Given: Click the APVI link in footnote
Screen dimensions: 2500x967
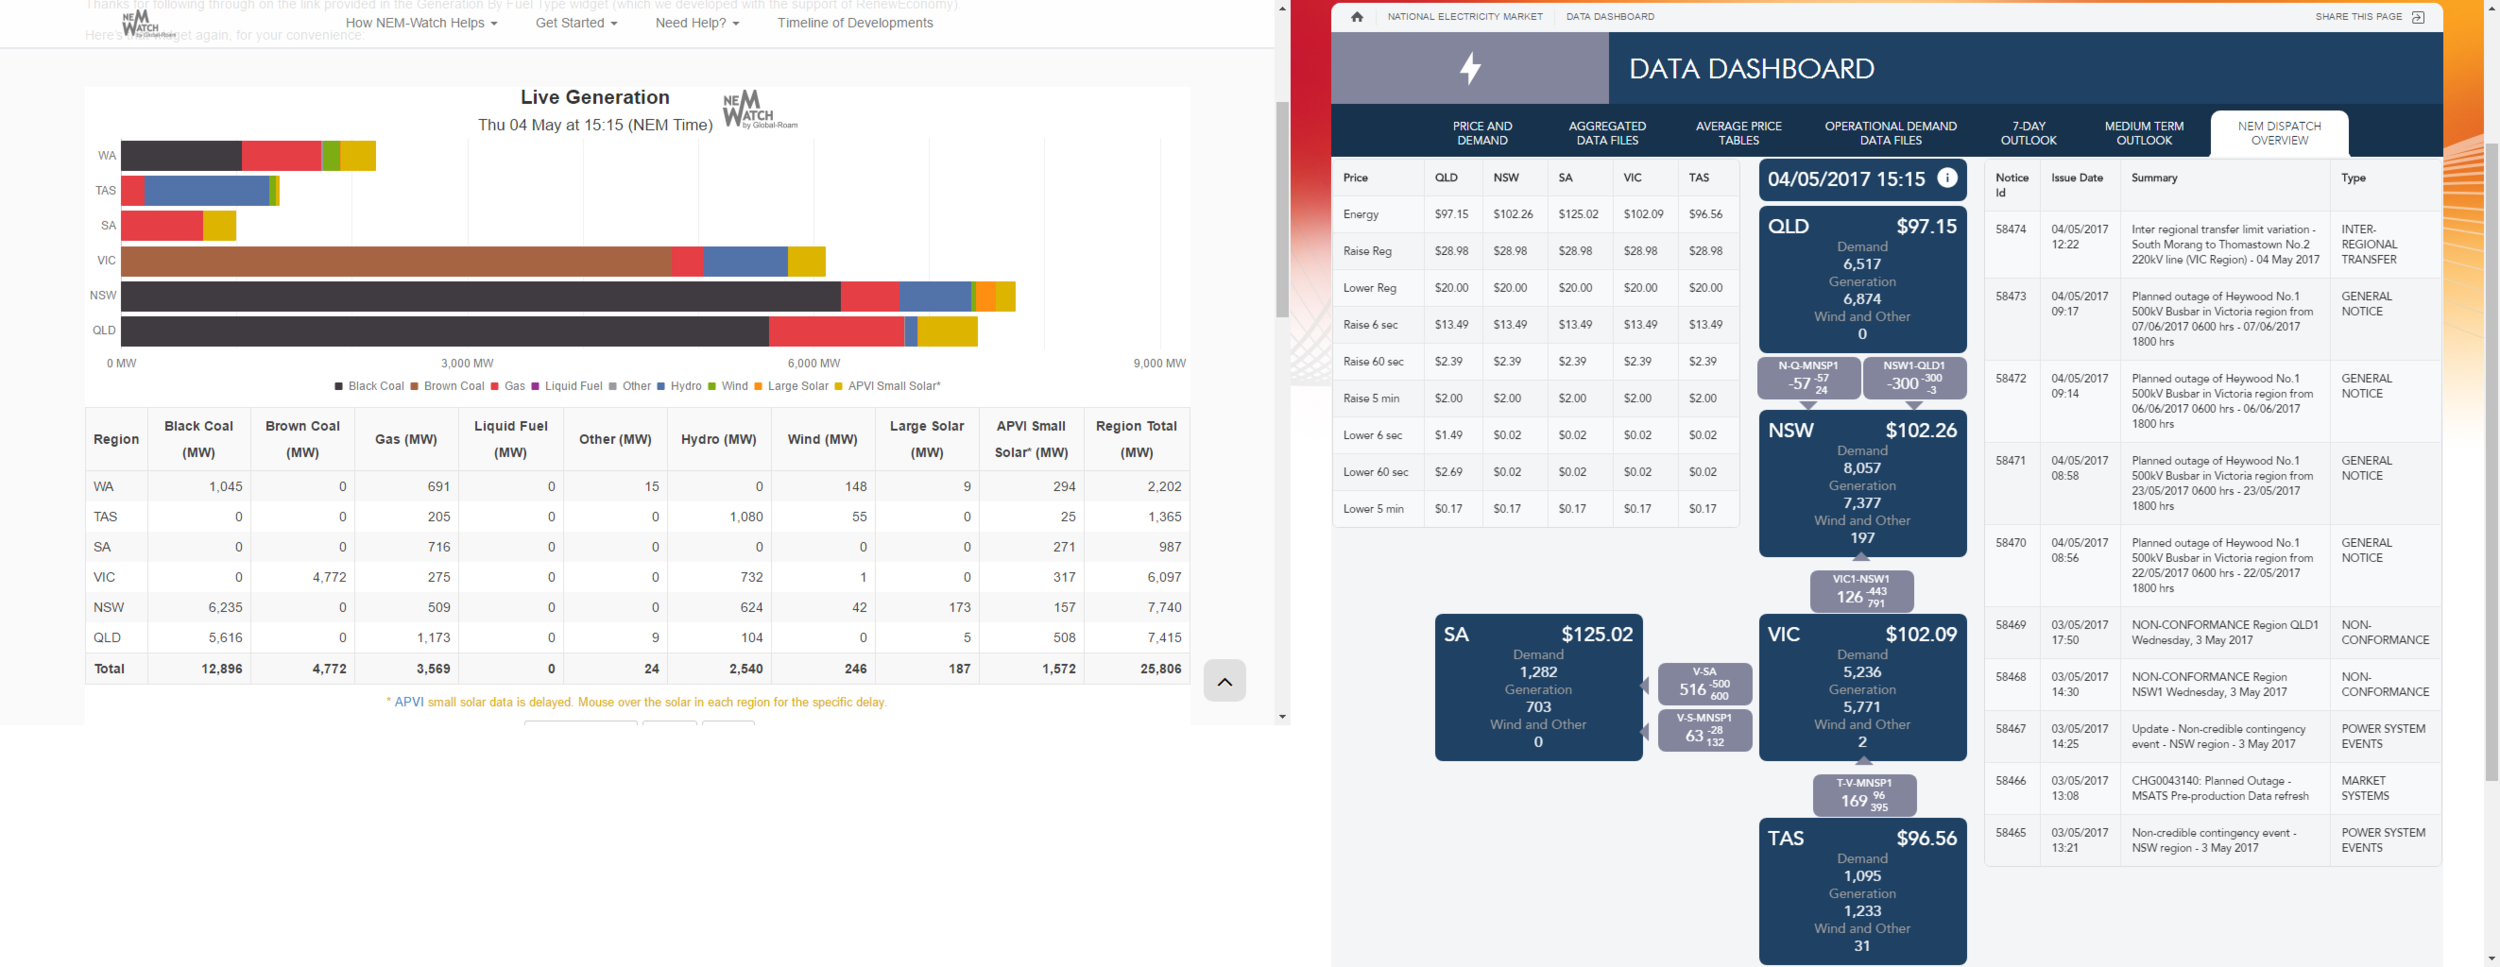Looking at the screenshot, I should click(409, 702).
